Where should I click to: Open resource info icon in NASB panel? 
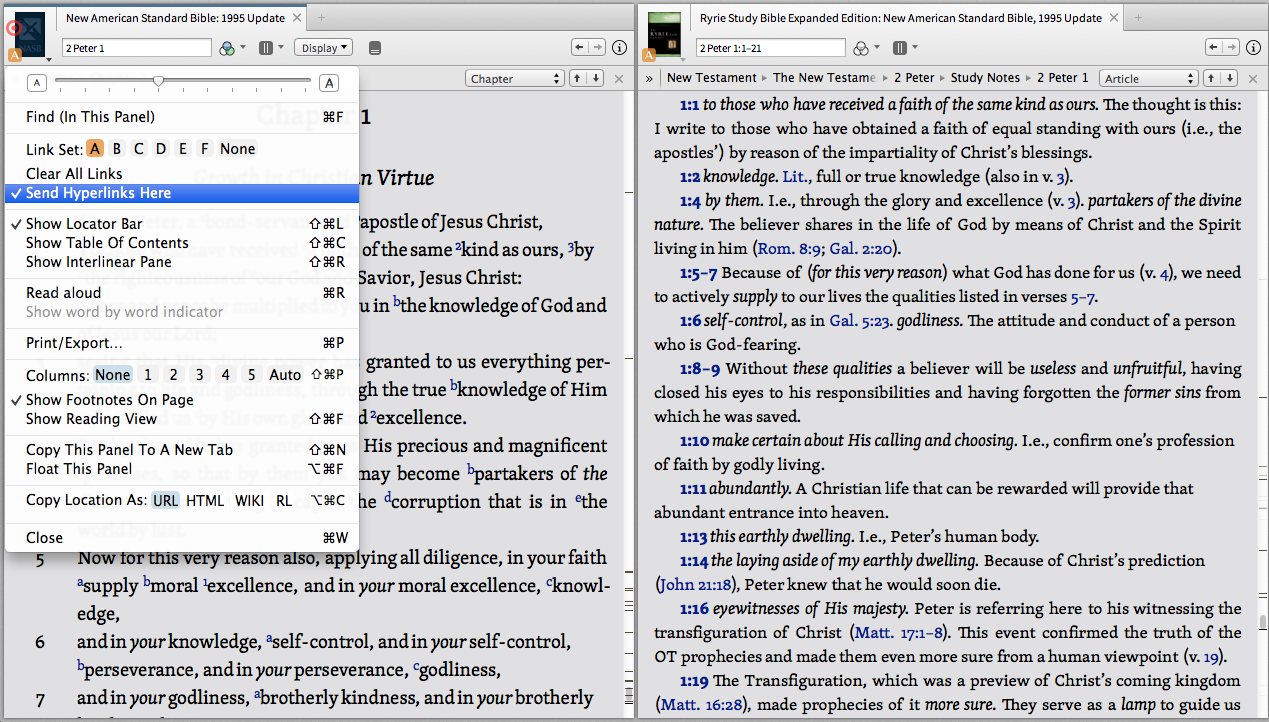[620, 48]
